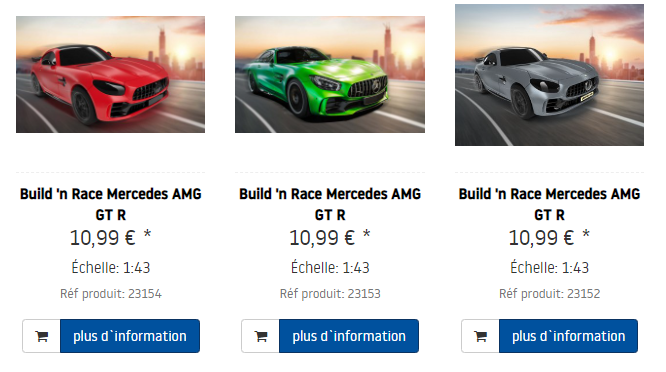Add the red Mercedes 23154 to cart
Screen dimensions: 666x372
42,336
